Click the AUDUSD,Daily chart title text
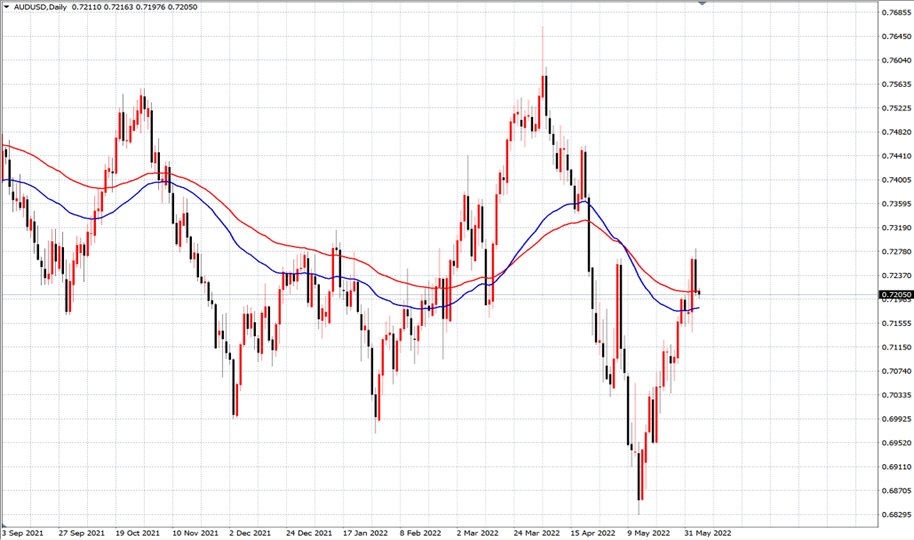The image size is (914, 540). [x=40, y=7]
